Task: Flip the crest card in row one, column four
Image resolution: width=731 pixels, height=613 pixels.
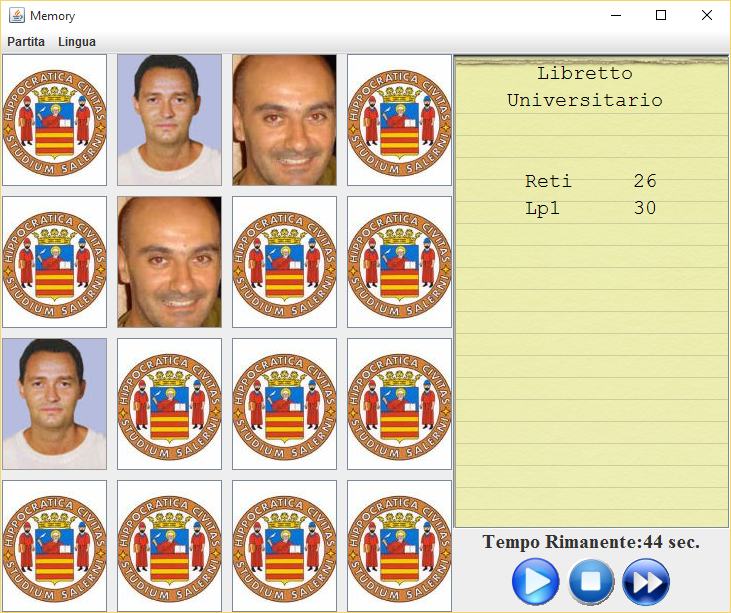Action: coord(400,120)
